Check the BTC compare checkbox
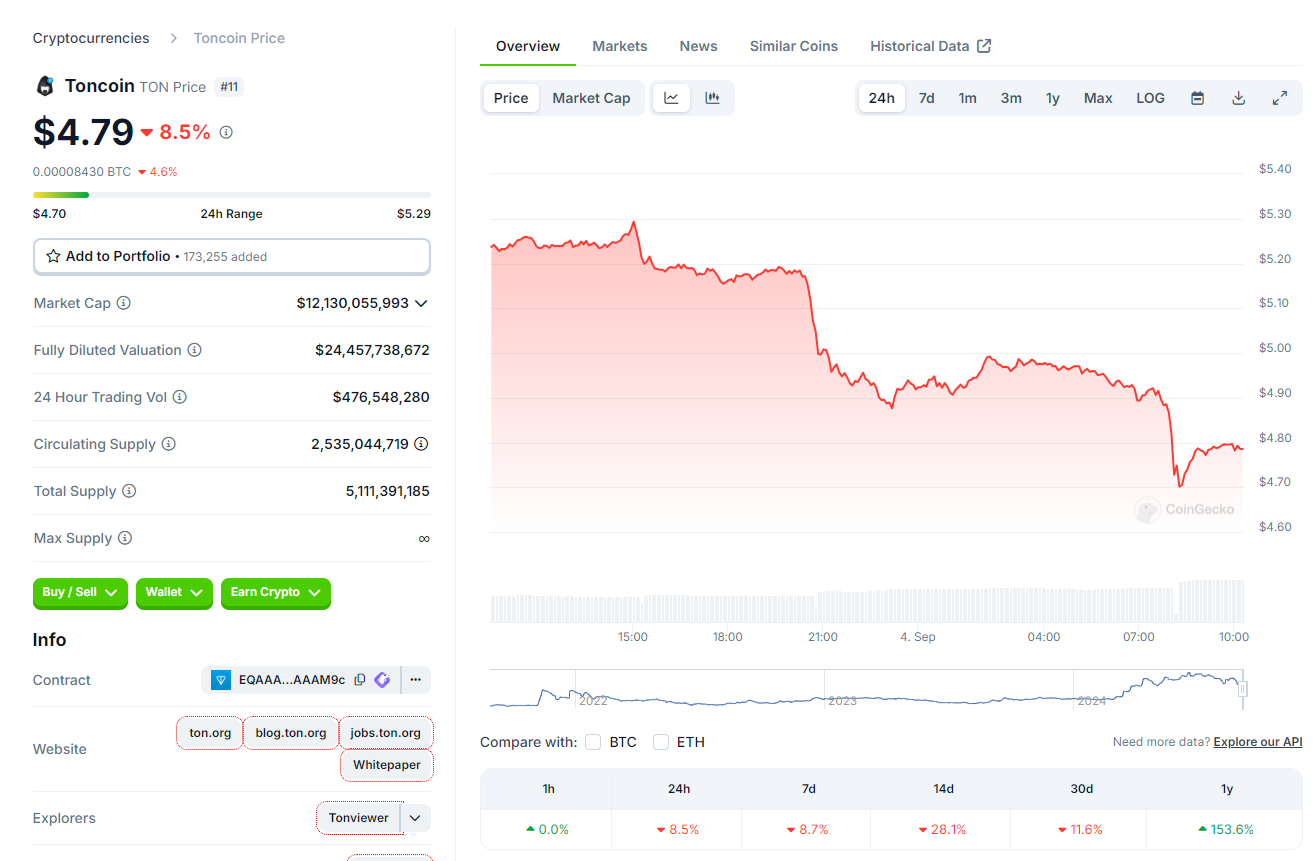Viewport: 1313px width, 861px height. click(593, 742)
